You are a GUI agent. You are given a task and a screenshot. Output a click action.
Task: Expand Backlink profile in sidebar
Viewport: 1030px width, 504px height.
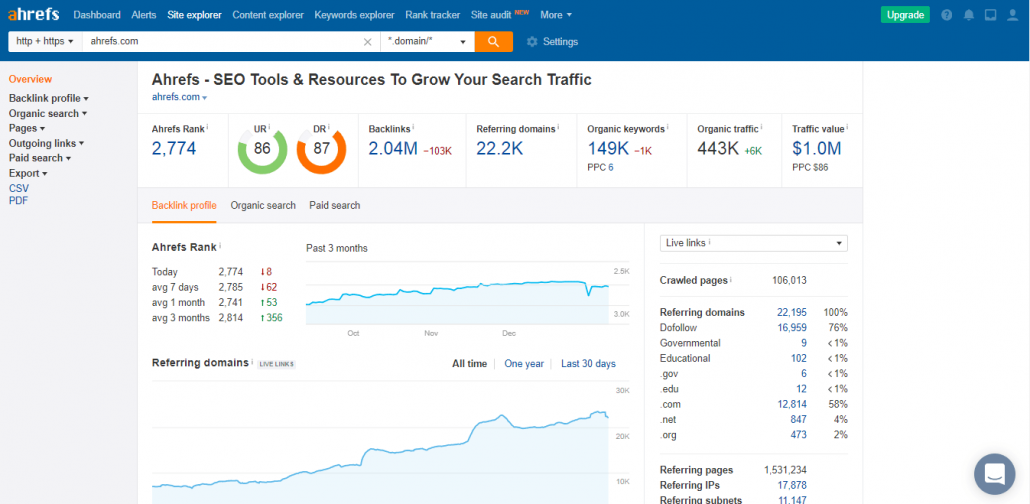coord(49,99)
